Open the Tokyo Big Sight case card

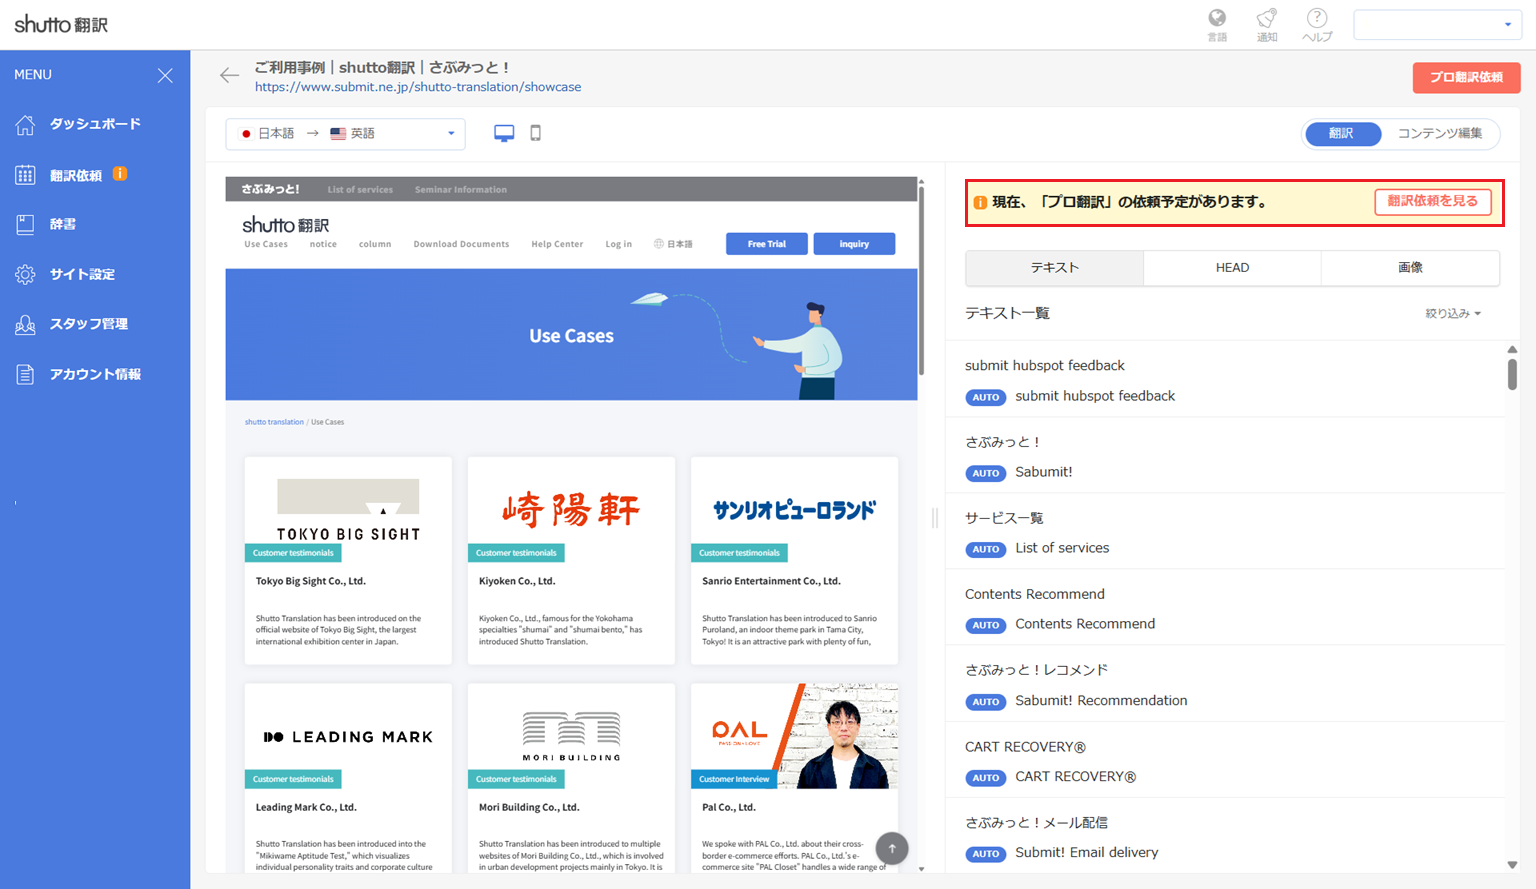(348, 561)
